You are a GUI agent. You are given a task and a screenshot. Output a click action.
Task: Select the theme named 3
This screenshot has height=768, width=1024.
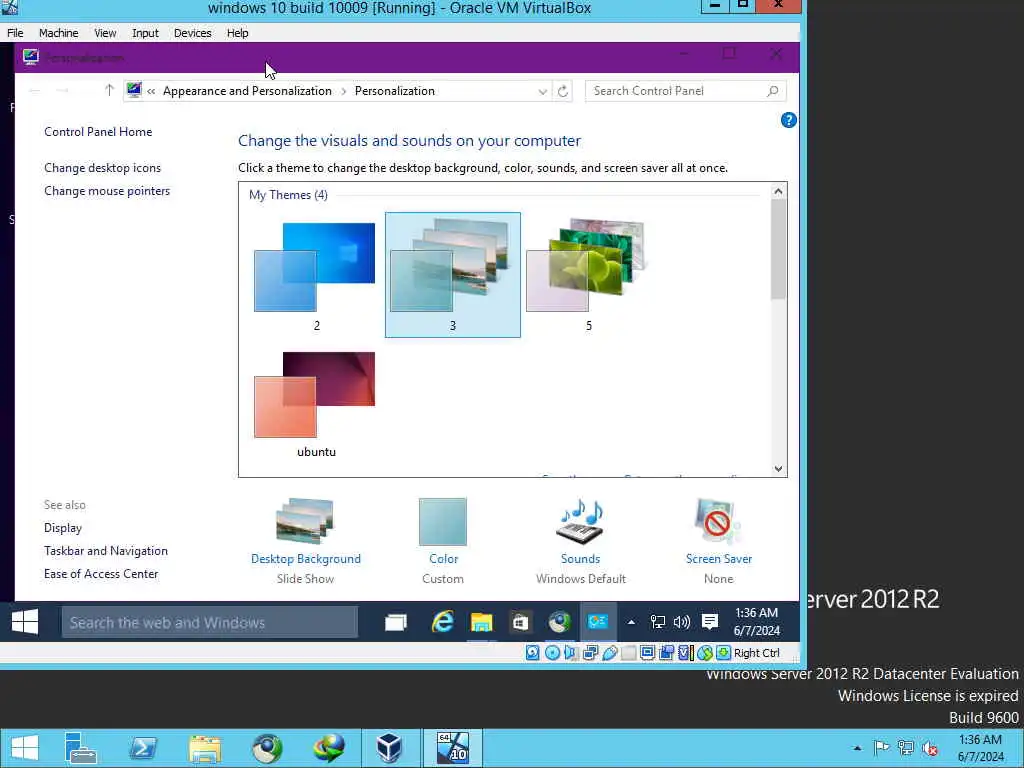click(x=453, y=275)
